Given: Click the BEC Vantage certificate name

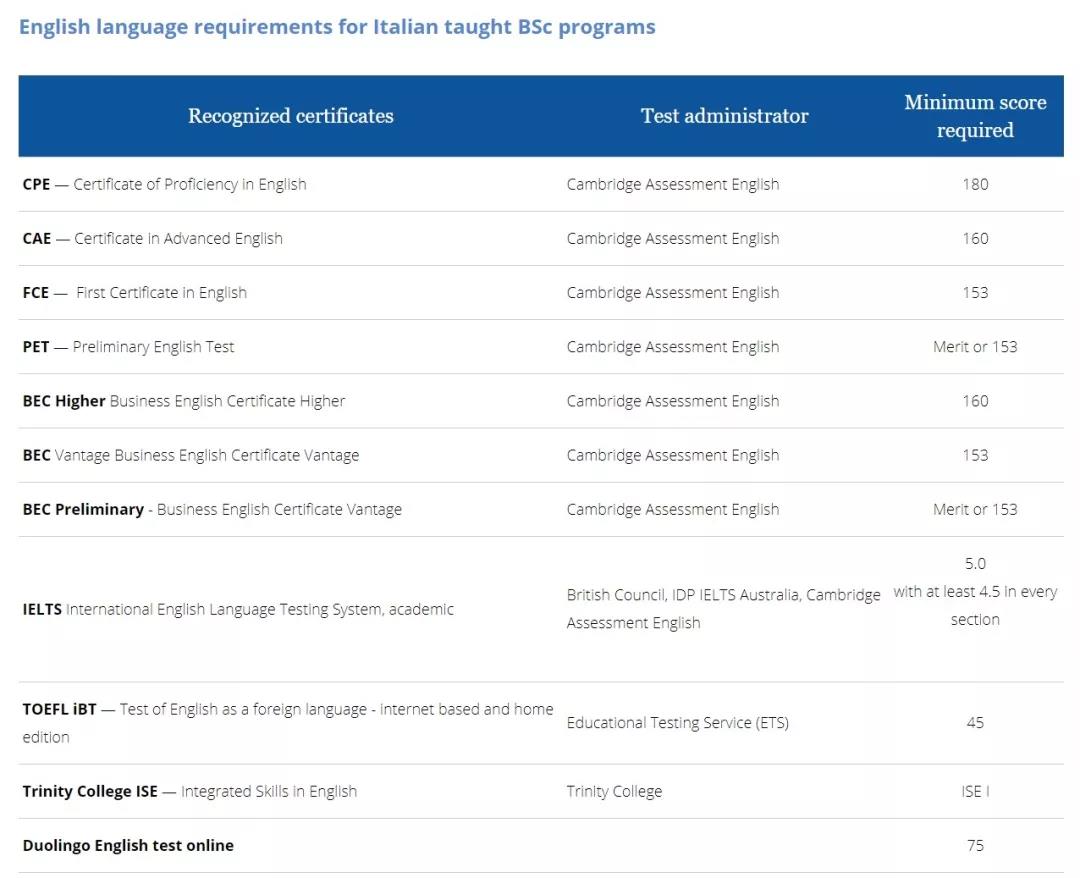Looking at the screenshot, I should pyautogui.click(x=191, y=455).
